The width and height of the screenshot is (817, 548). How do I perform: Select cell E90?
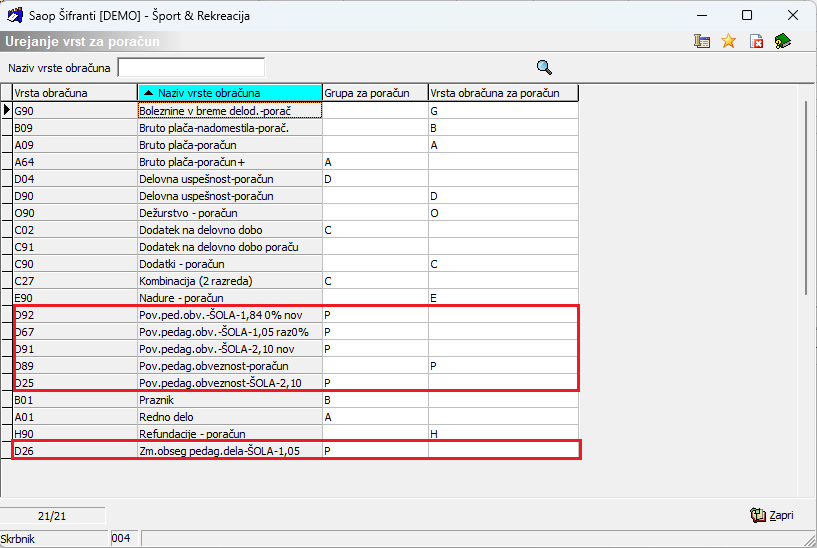(x=75, y=298)
